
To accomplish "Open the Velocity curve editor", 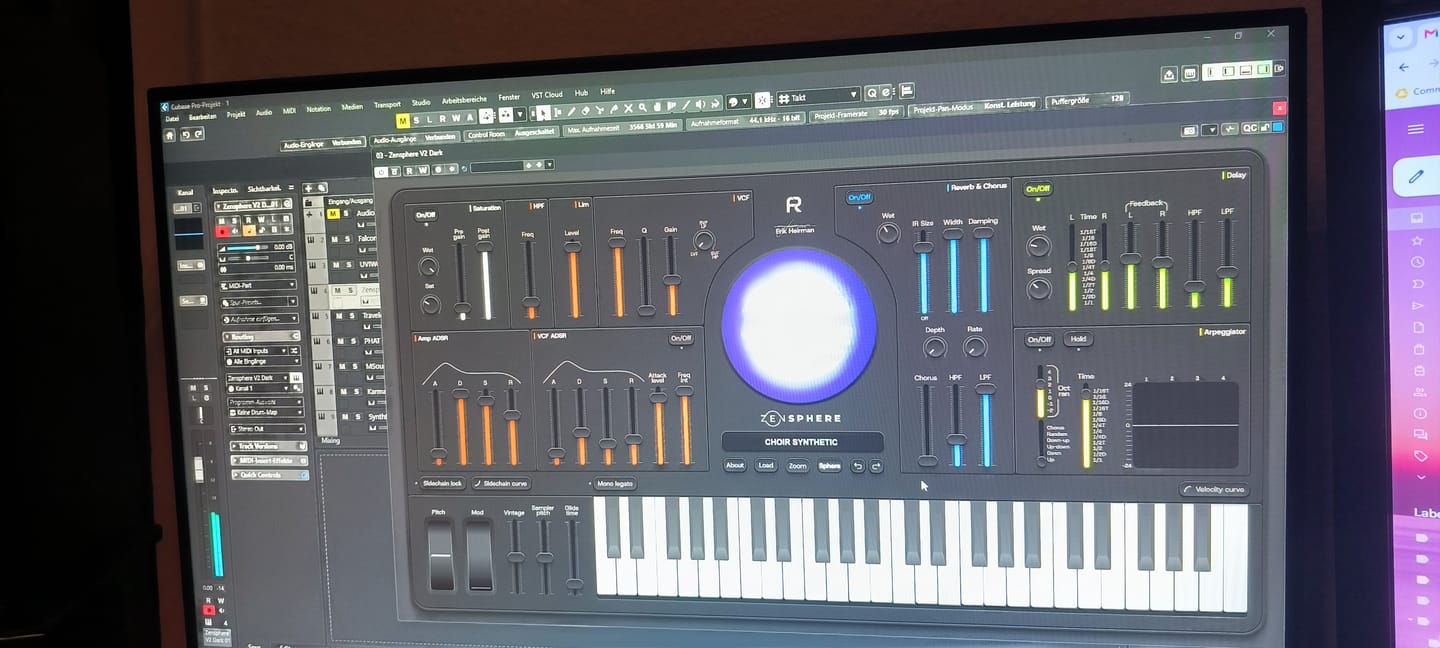I will pos(1214,490).
